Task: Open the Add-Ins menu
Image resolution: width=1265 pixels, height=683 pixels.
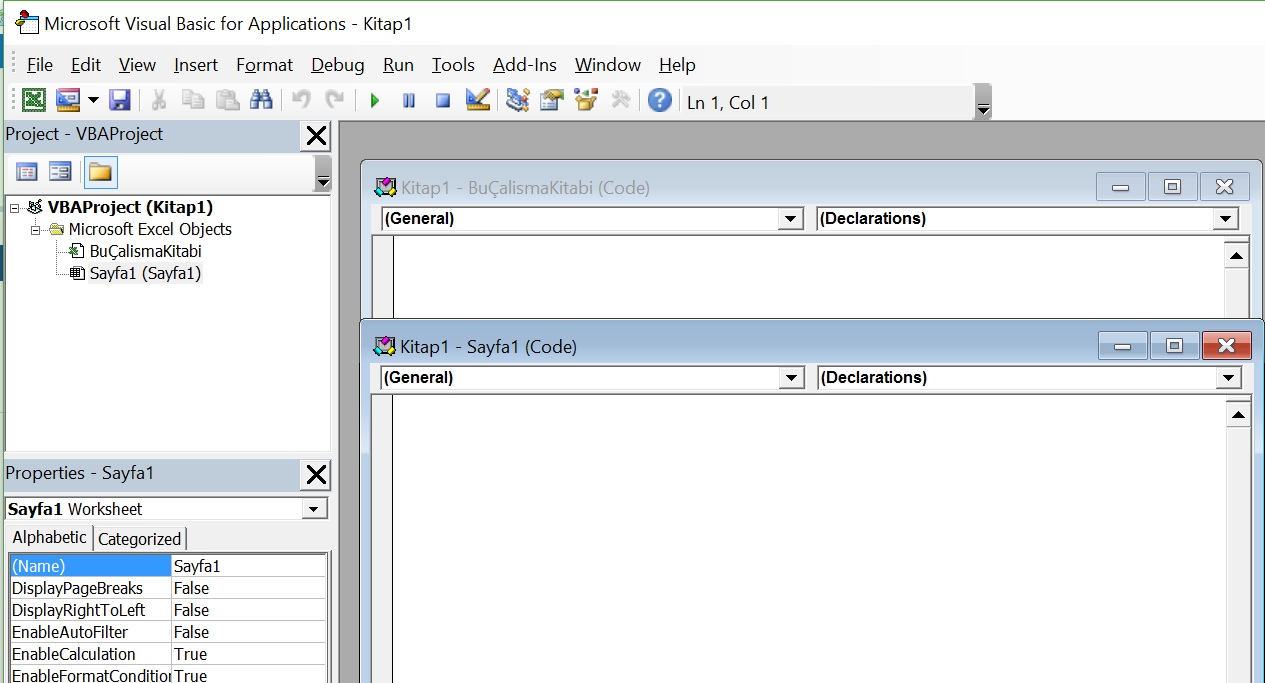Action: 525,65
